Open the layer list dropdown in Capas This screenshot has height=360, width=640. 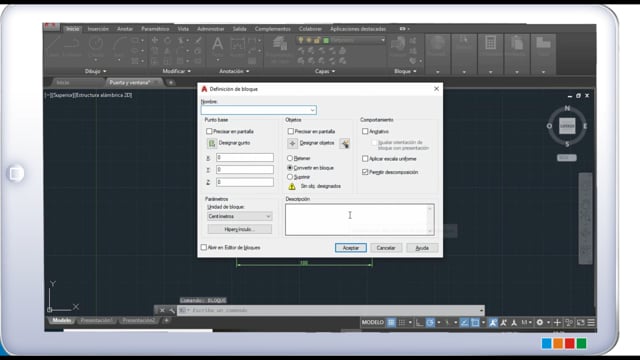tap(382, 40)
